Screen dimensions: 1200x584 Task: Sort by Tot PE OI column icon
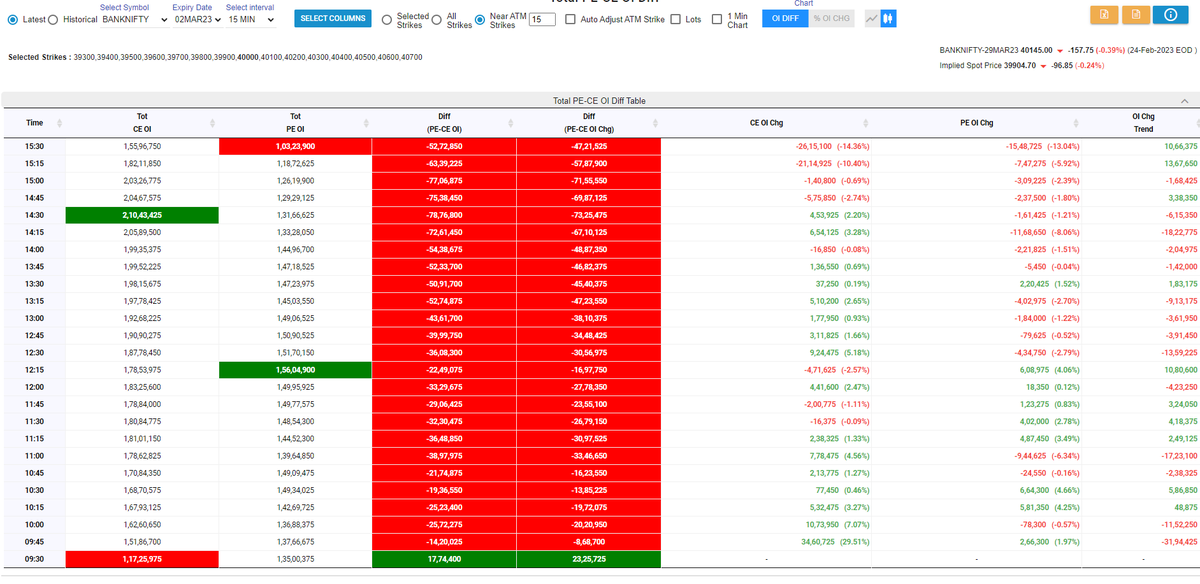pos(364,123)
